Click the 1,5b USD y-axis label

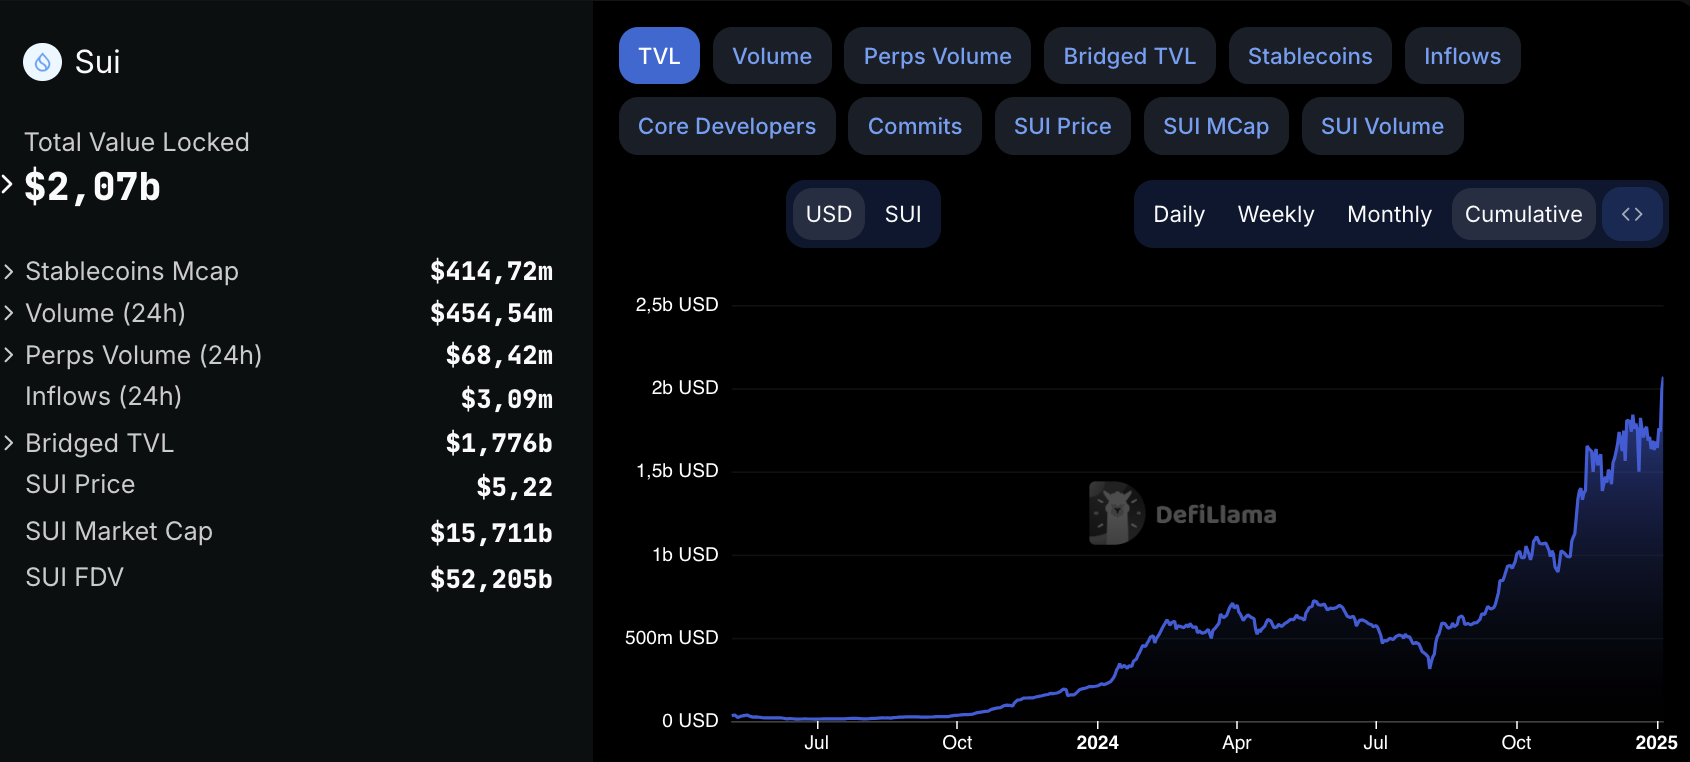(x=677, y=470)
